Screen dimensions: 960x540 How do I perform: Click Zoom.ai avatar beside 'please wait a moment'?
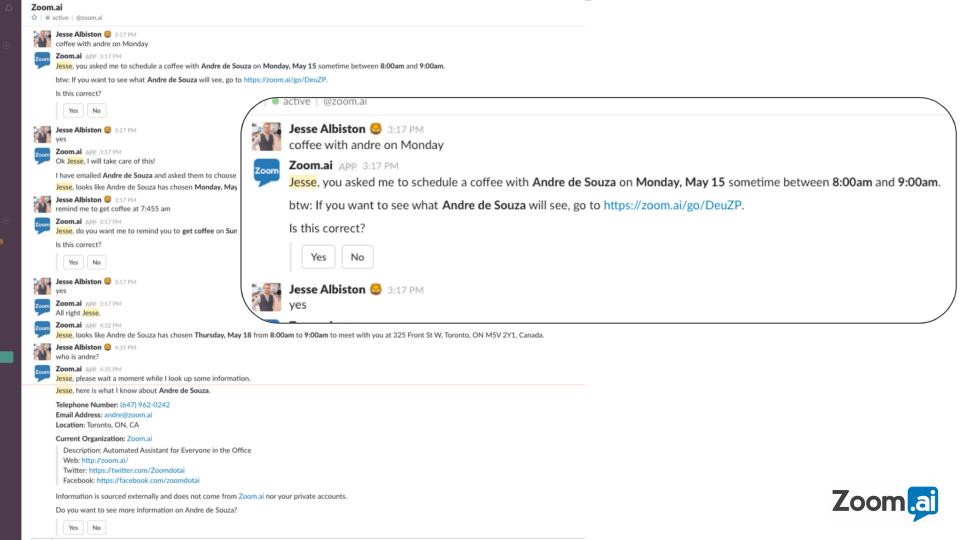click(x=42, y=373)
